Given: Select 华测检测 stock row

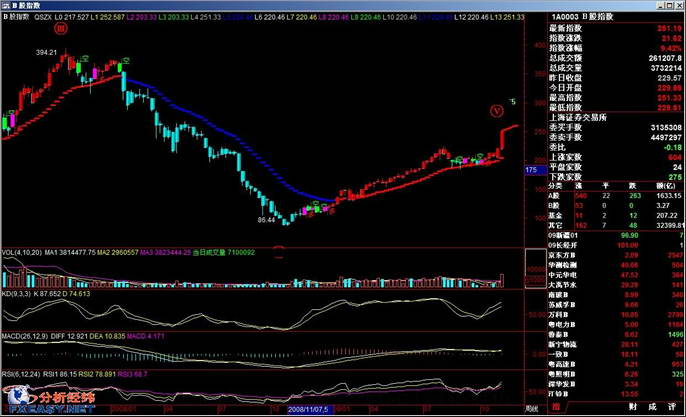Looking at the screenshot, I should pos(616,265).
